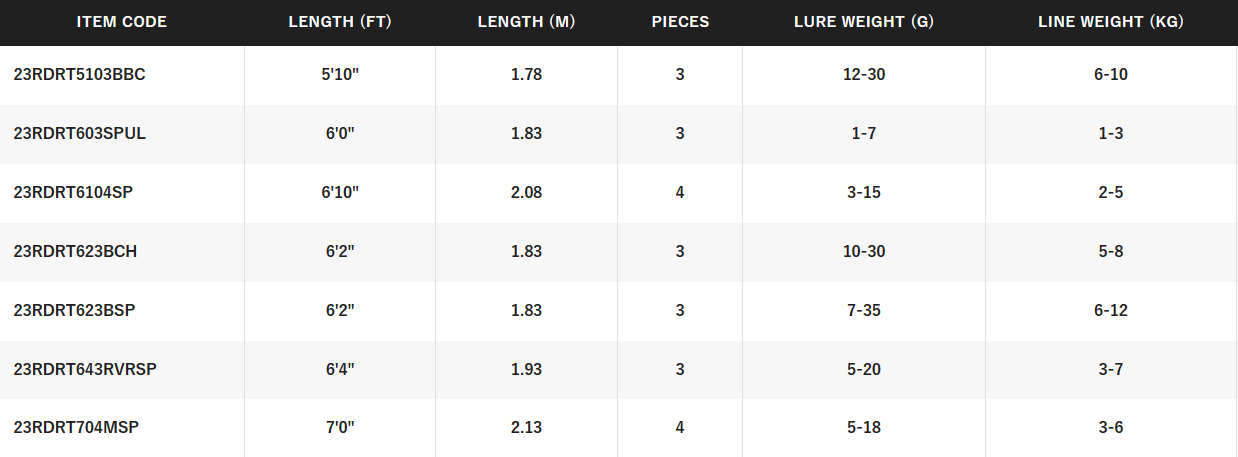The width and height of the screenshot is (1238, 457).
Task: Click the ITEM CODE column header
Action: (x=122, y=22)
